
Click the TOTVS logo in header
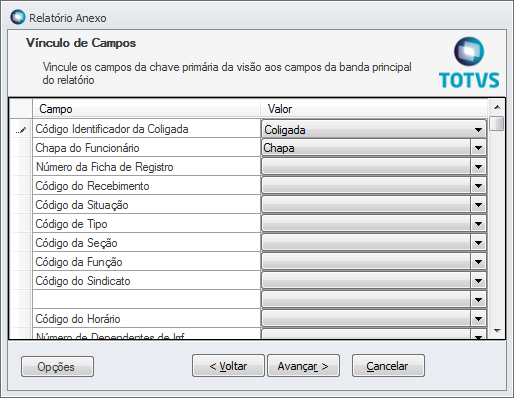click(469, 63)
